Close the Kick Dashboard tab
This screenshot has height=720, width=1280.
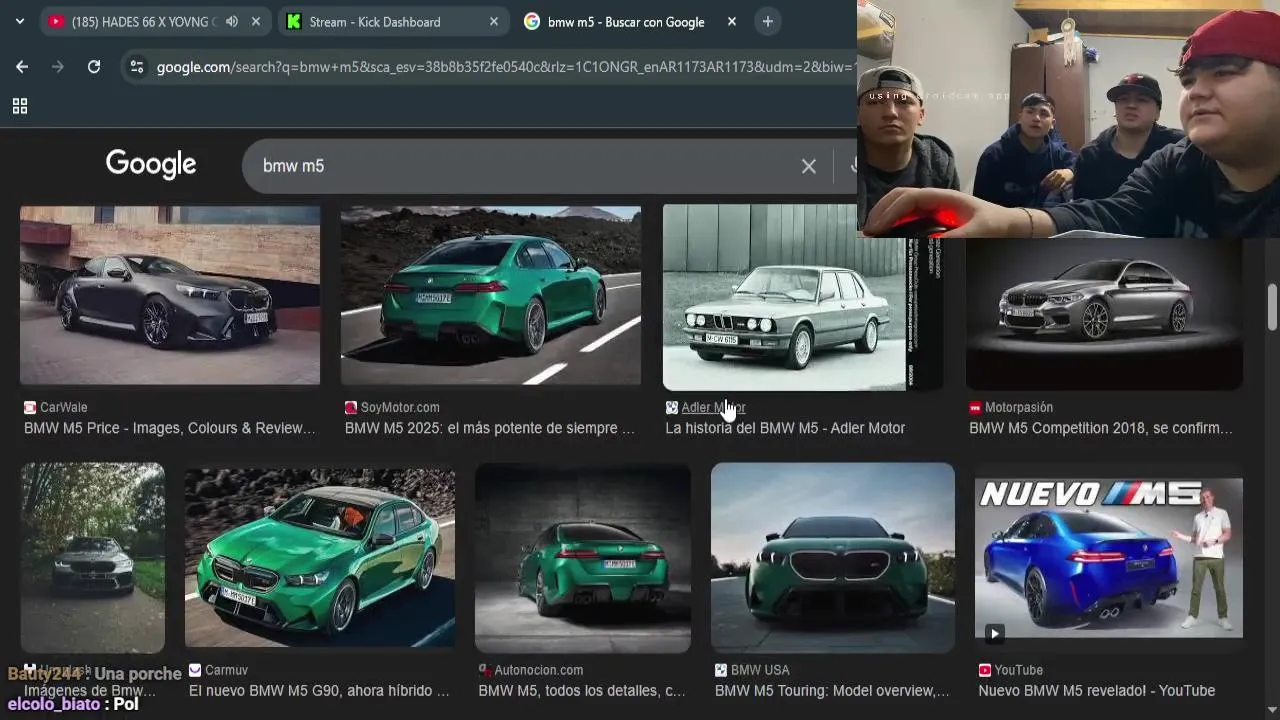(x=494, y=21)
